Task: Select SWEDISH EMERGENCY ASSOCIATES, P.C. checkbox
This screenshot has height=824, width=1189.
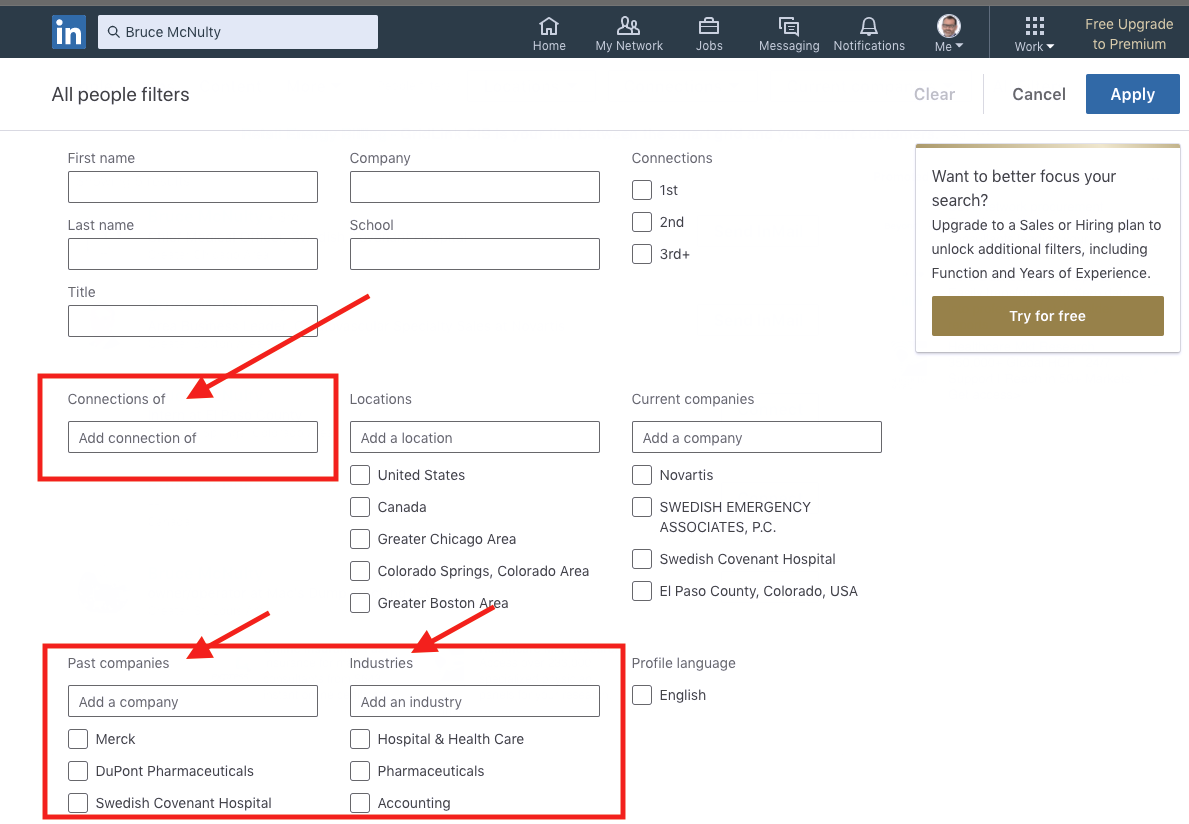Action: 642,506
